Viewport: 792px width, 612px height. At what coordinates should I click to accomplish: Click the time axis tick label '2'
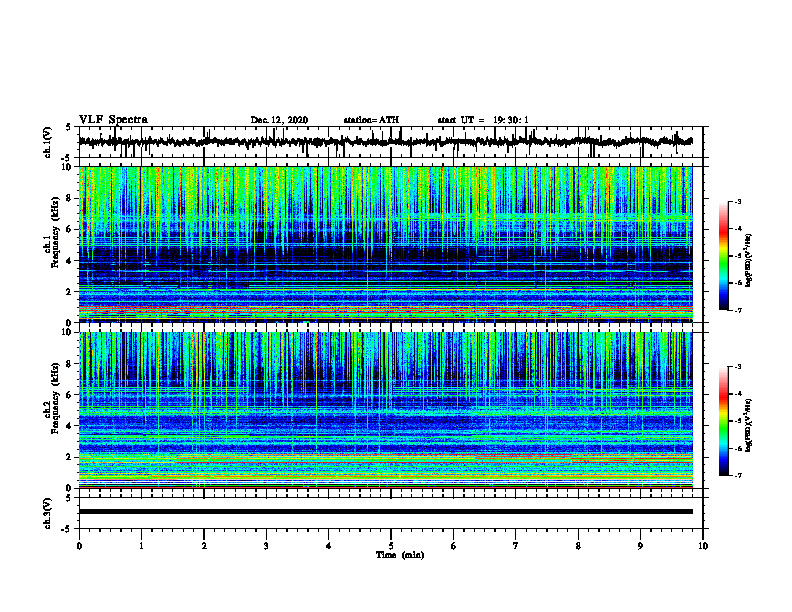coord(204,546)
